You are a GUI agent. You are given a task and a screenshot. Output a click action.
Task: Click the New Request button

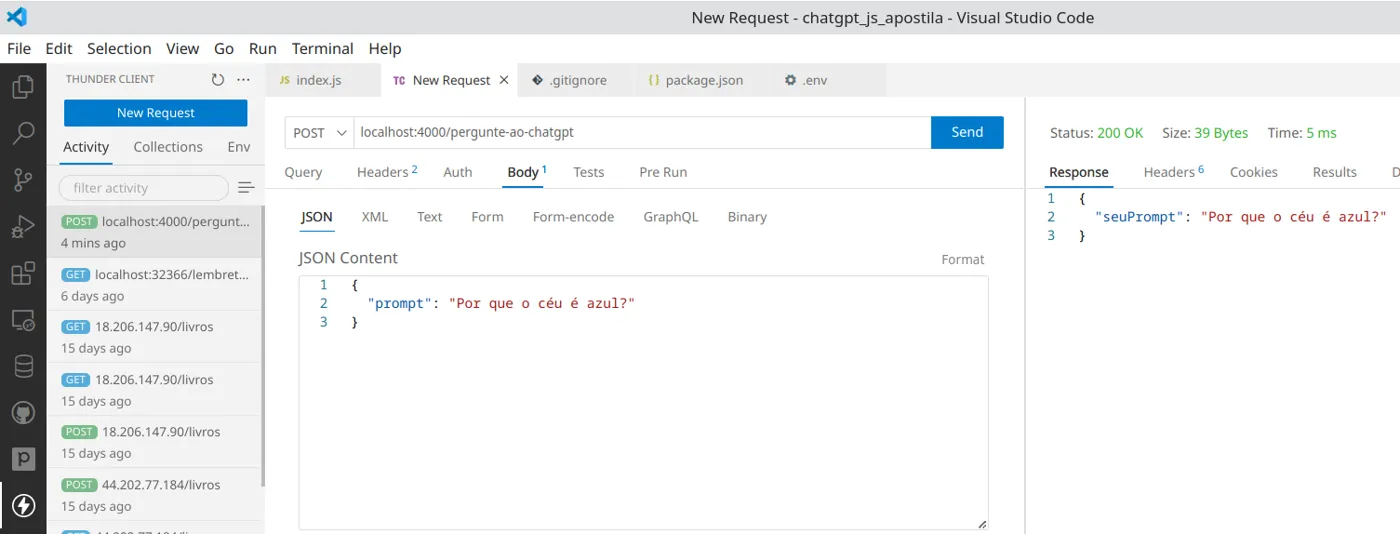pyautogui.click(x=156, y=113)
